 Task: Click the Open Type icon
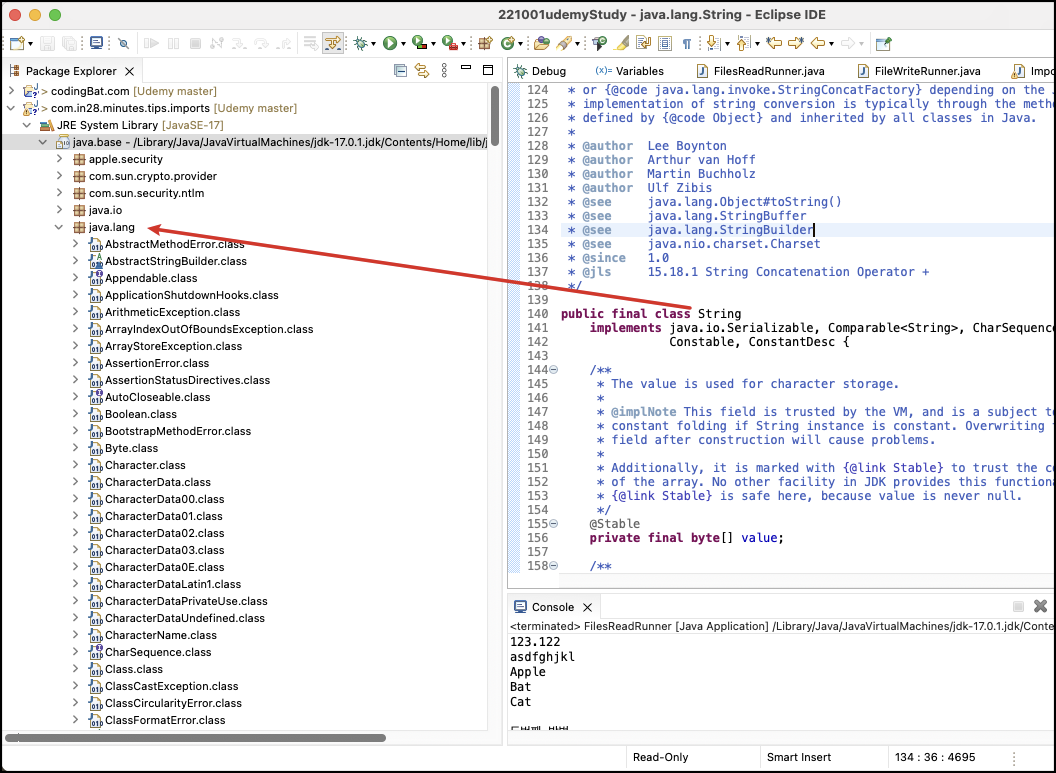(x=541, y=43)
